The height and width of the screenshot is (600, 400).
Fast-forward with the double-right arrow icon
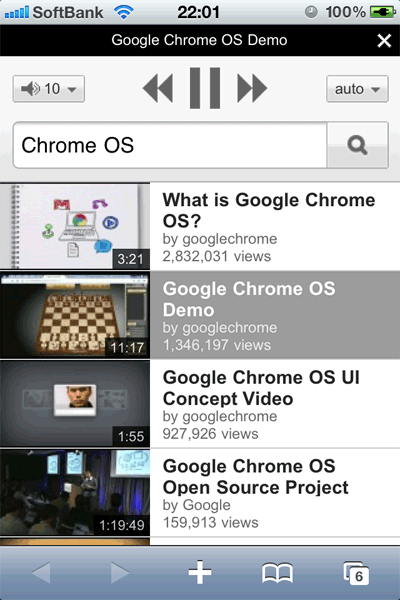252,88
